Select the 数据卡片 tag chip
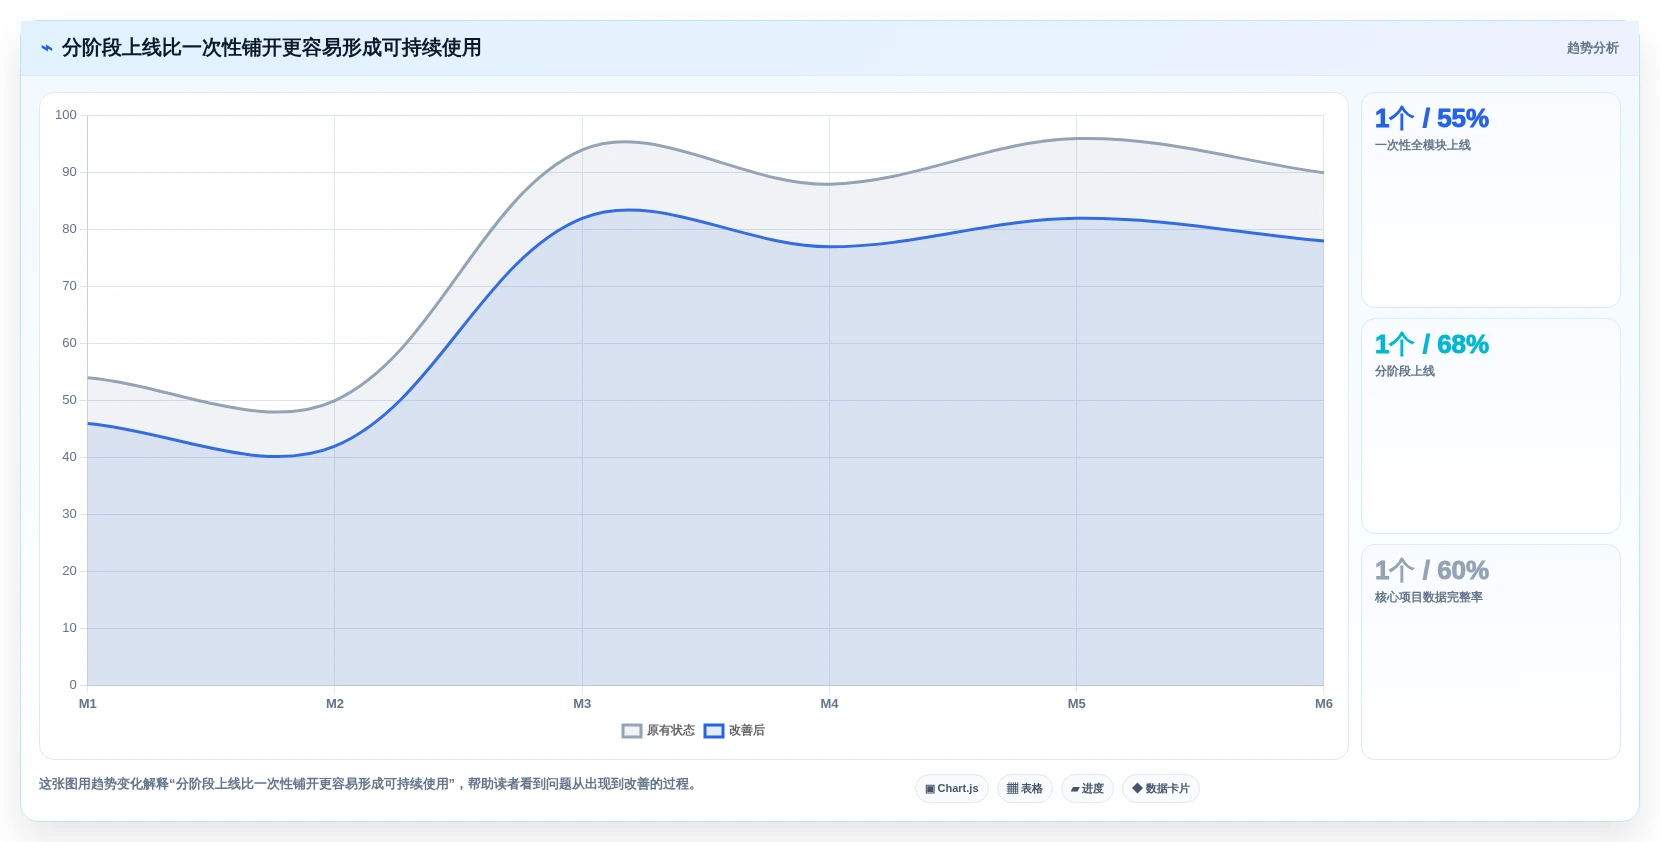The image size is (1660, 842). point(1161,789)
